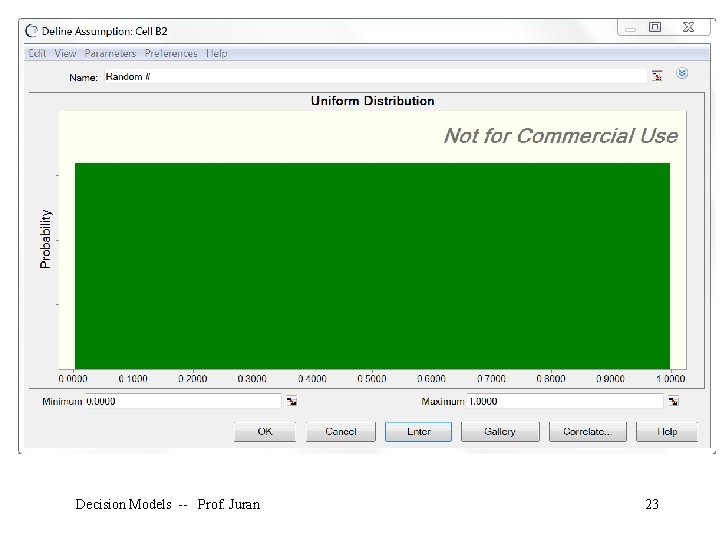Click cell reference icon beside Minimum field
720x540 pixels.
pyautogui.click(x=292, y=401)
